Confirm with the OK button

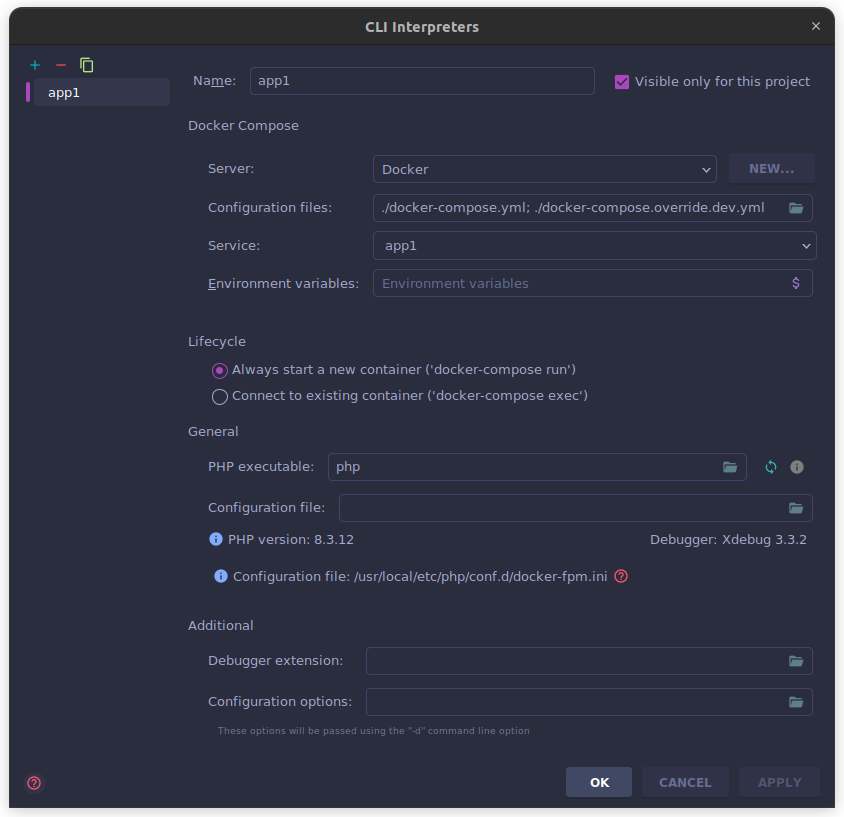pos(599,782)
